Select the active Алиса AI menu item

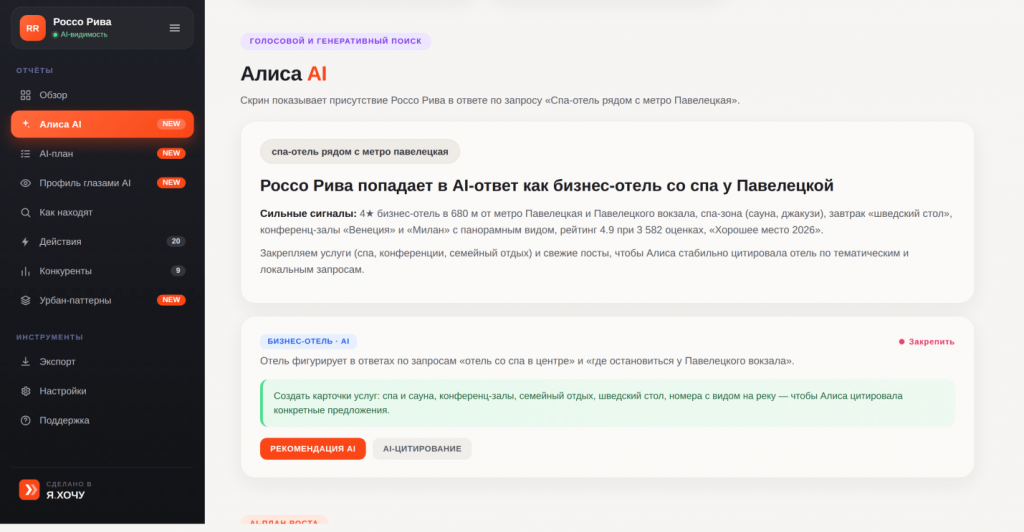pos(103,124)
